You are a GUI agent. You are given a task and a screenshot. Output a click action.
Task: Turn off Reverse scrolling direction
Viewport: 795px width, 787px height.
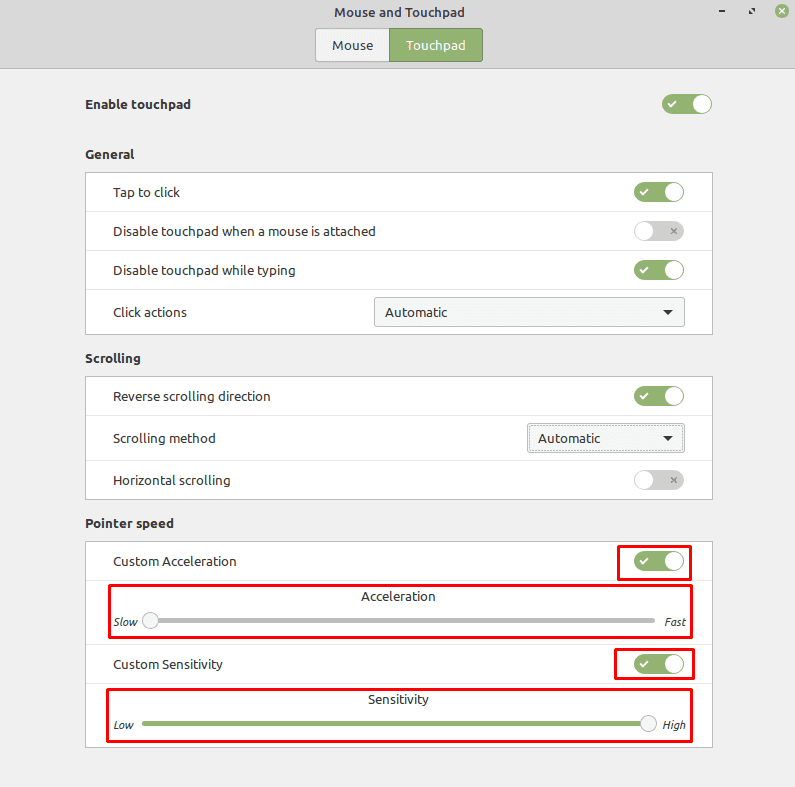(x=659, y=396)
